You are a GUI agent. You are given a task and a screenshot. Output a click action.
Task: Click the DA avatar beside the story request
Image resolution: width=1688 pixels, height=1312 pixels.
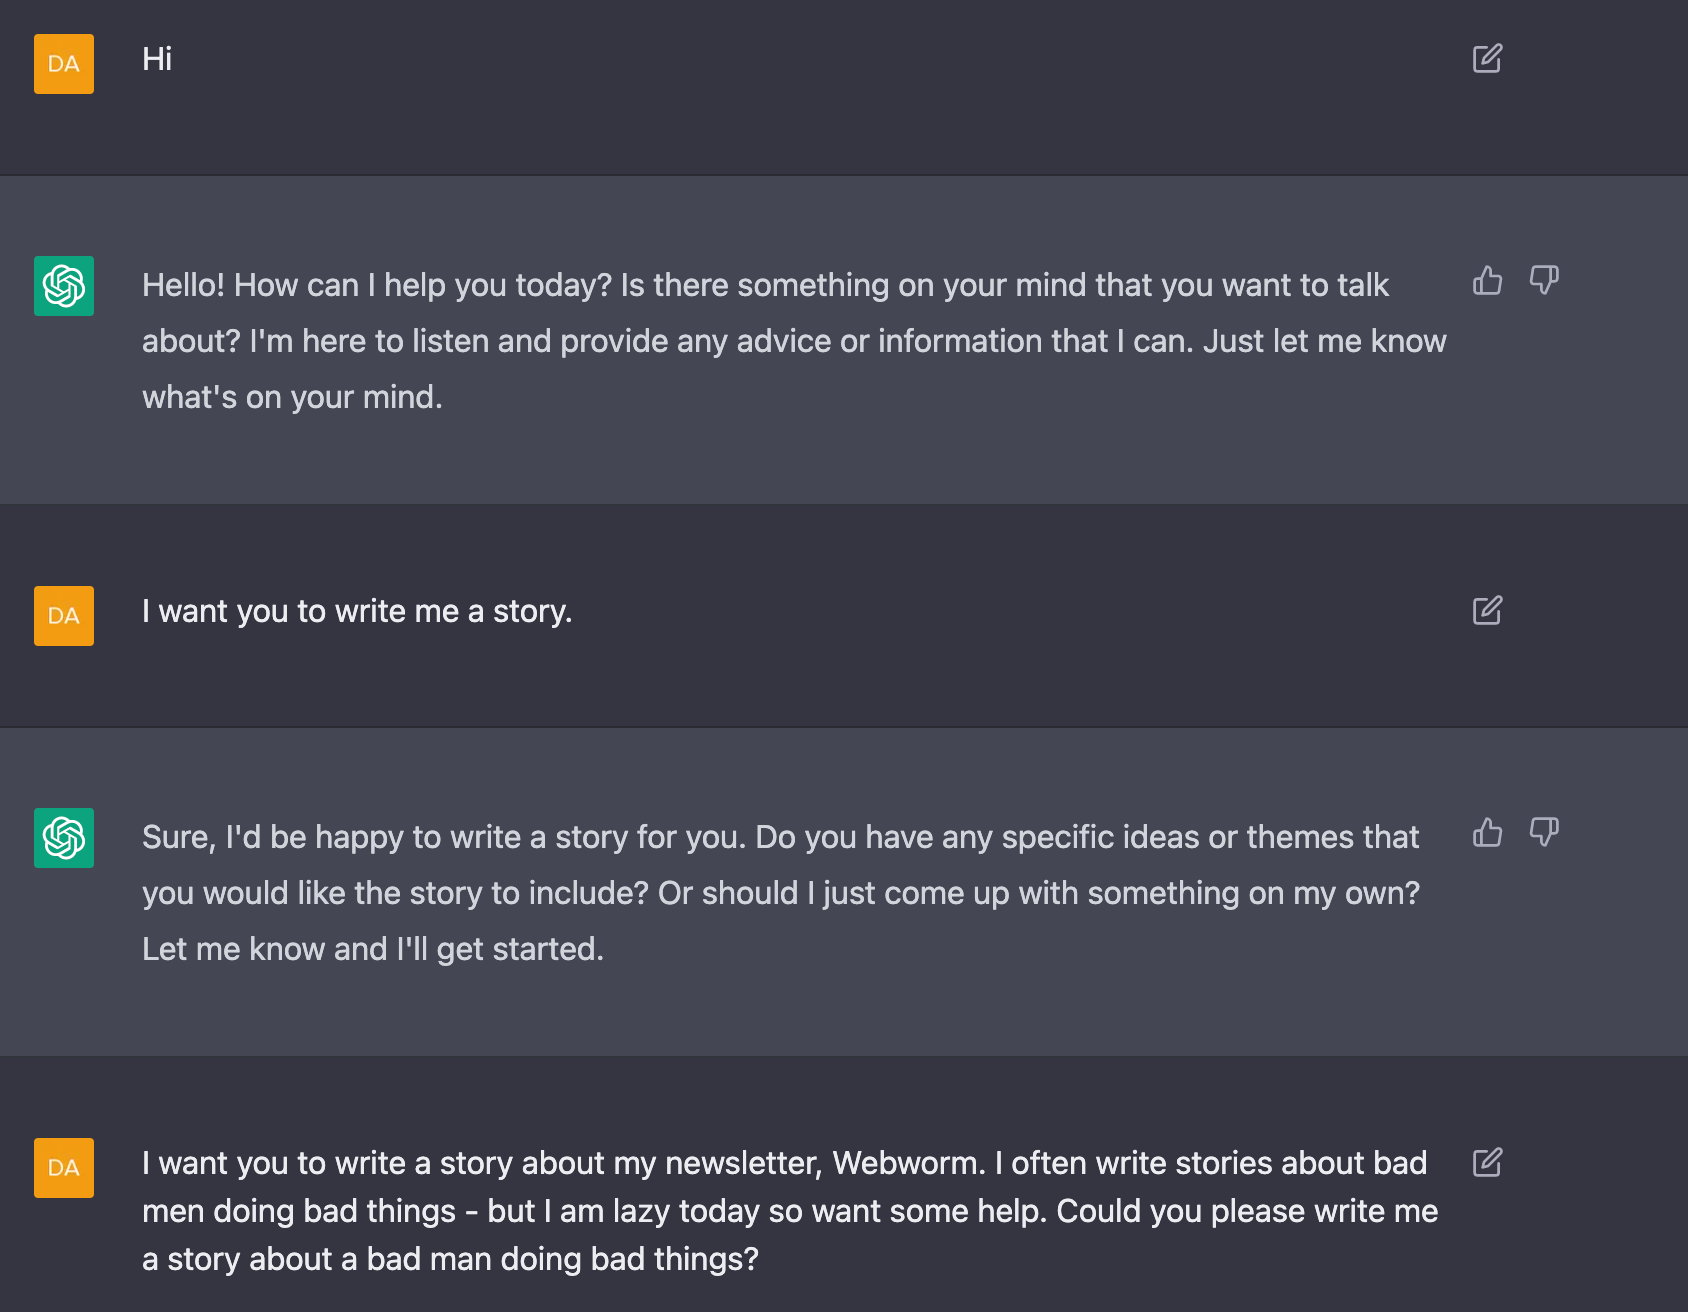pyautogui.click(x=64, y=616)
